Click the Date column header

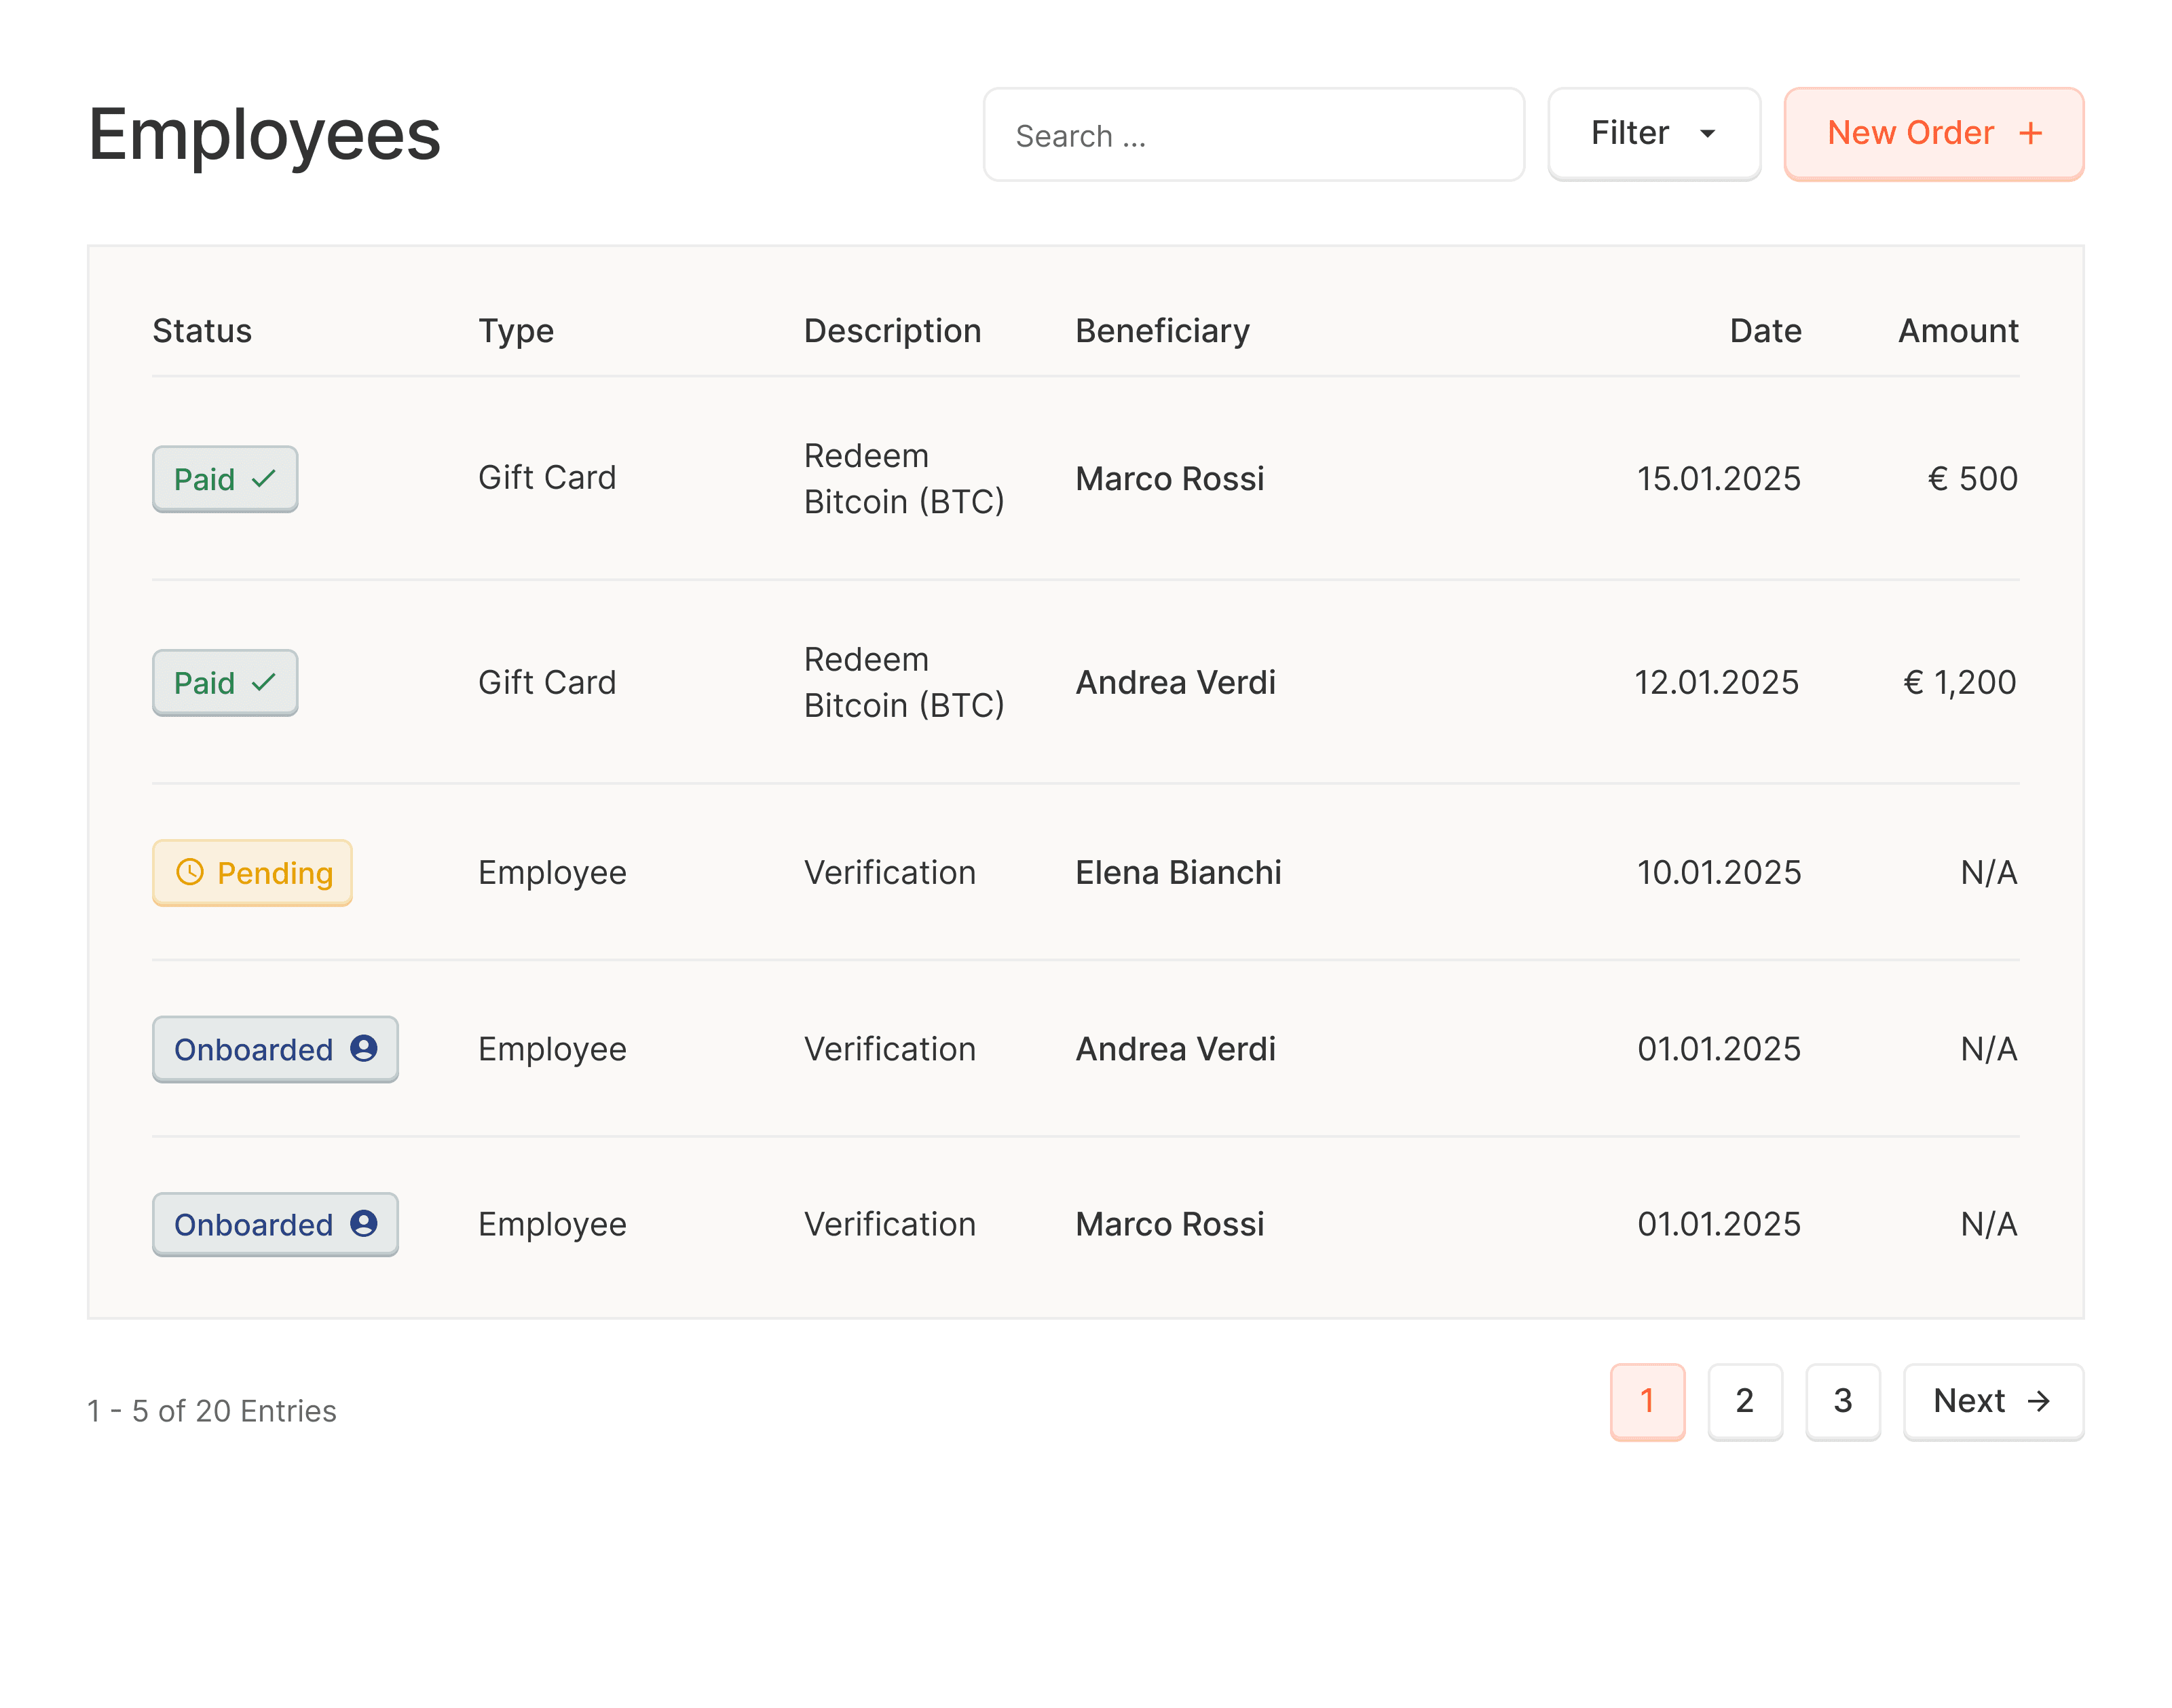tap(1766, 331)
